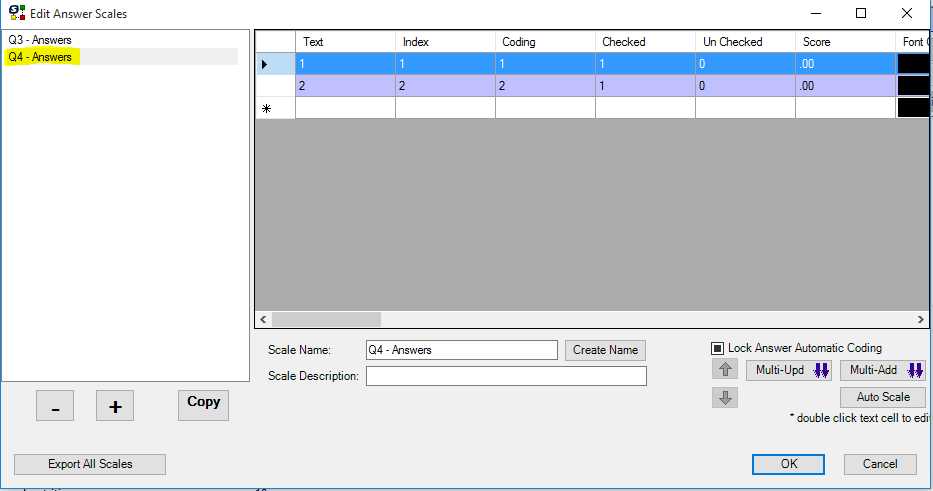Click the Cancel button

pos(880,464)
